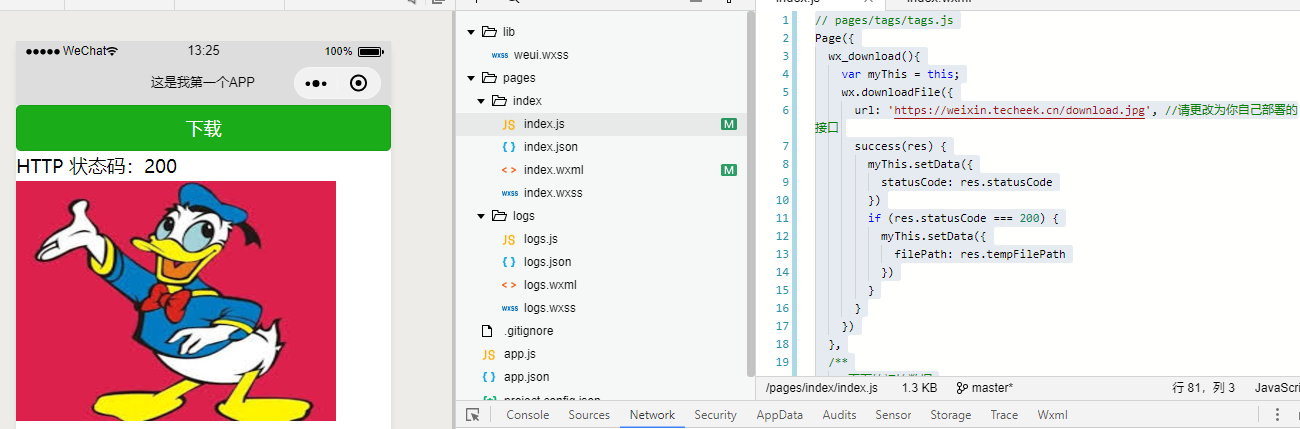Image resolution: width=1300 pixels, height=429 pixels.
Task: Click the downloaded Donald Duck image
Action: pyautogui.click(x=176, y=300)
